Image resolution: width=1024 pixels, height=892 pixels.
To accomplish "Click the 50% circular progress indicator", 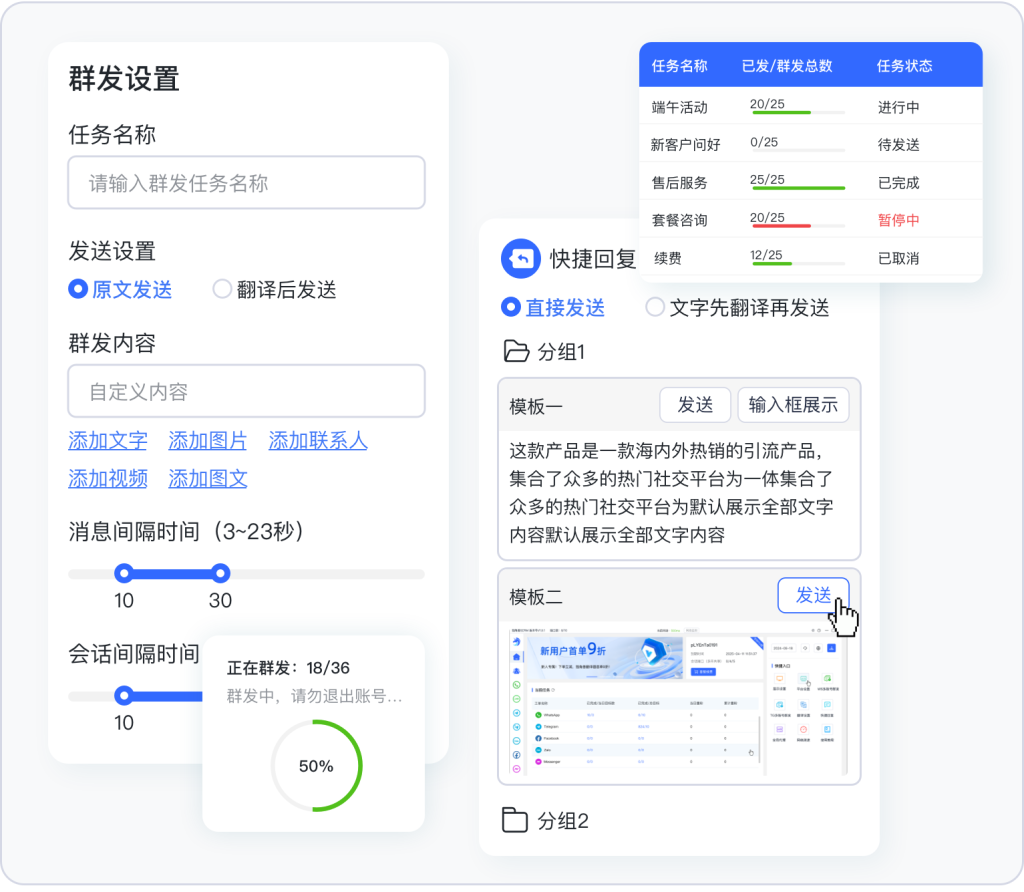I will (x=316, y=766).
